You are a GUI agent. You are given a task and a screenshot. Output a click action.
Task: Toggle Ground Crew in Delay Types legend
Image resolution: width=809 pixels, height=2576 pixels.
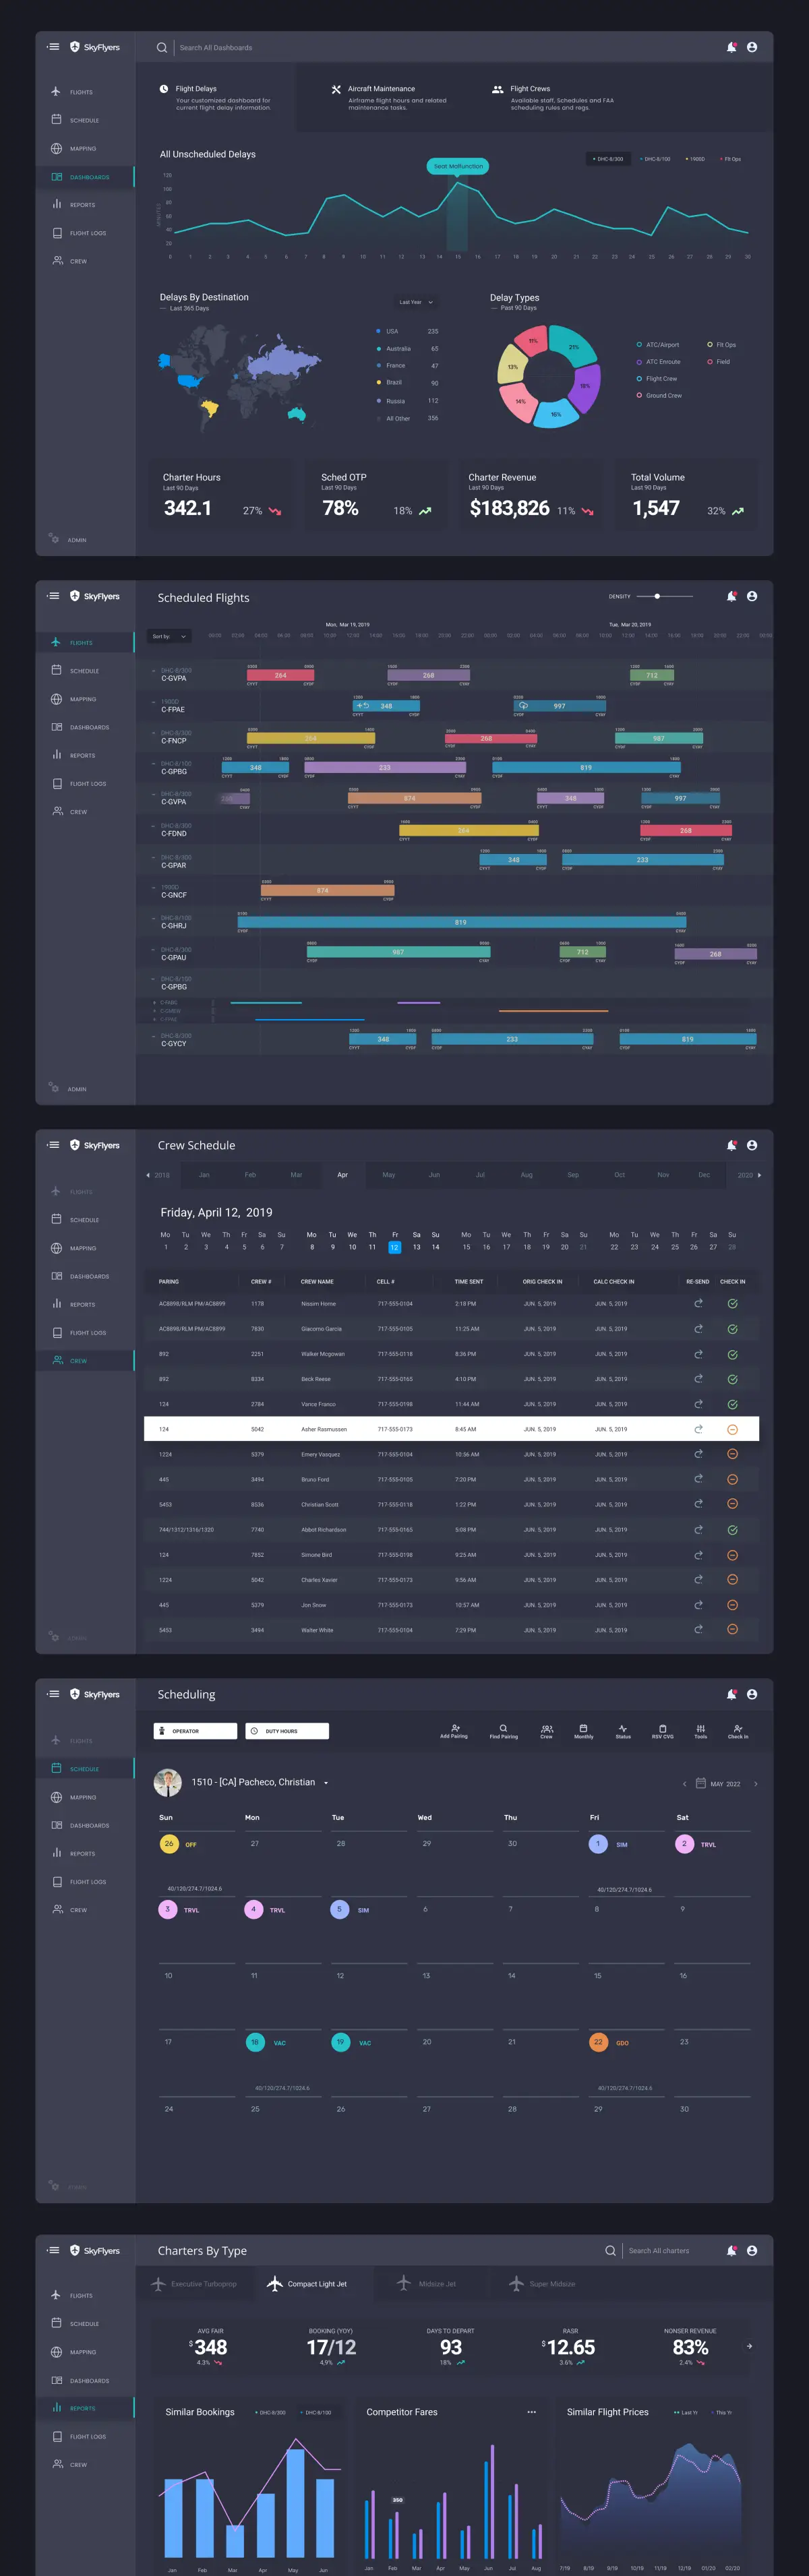point(659,395)
